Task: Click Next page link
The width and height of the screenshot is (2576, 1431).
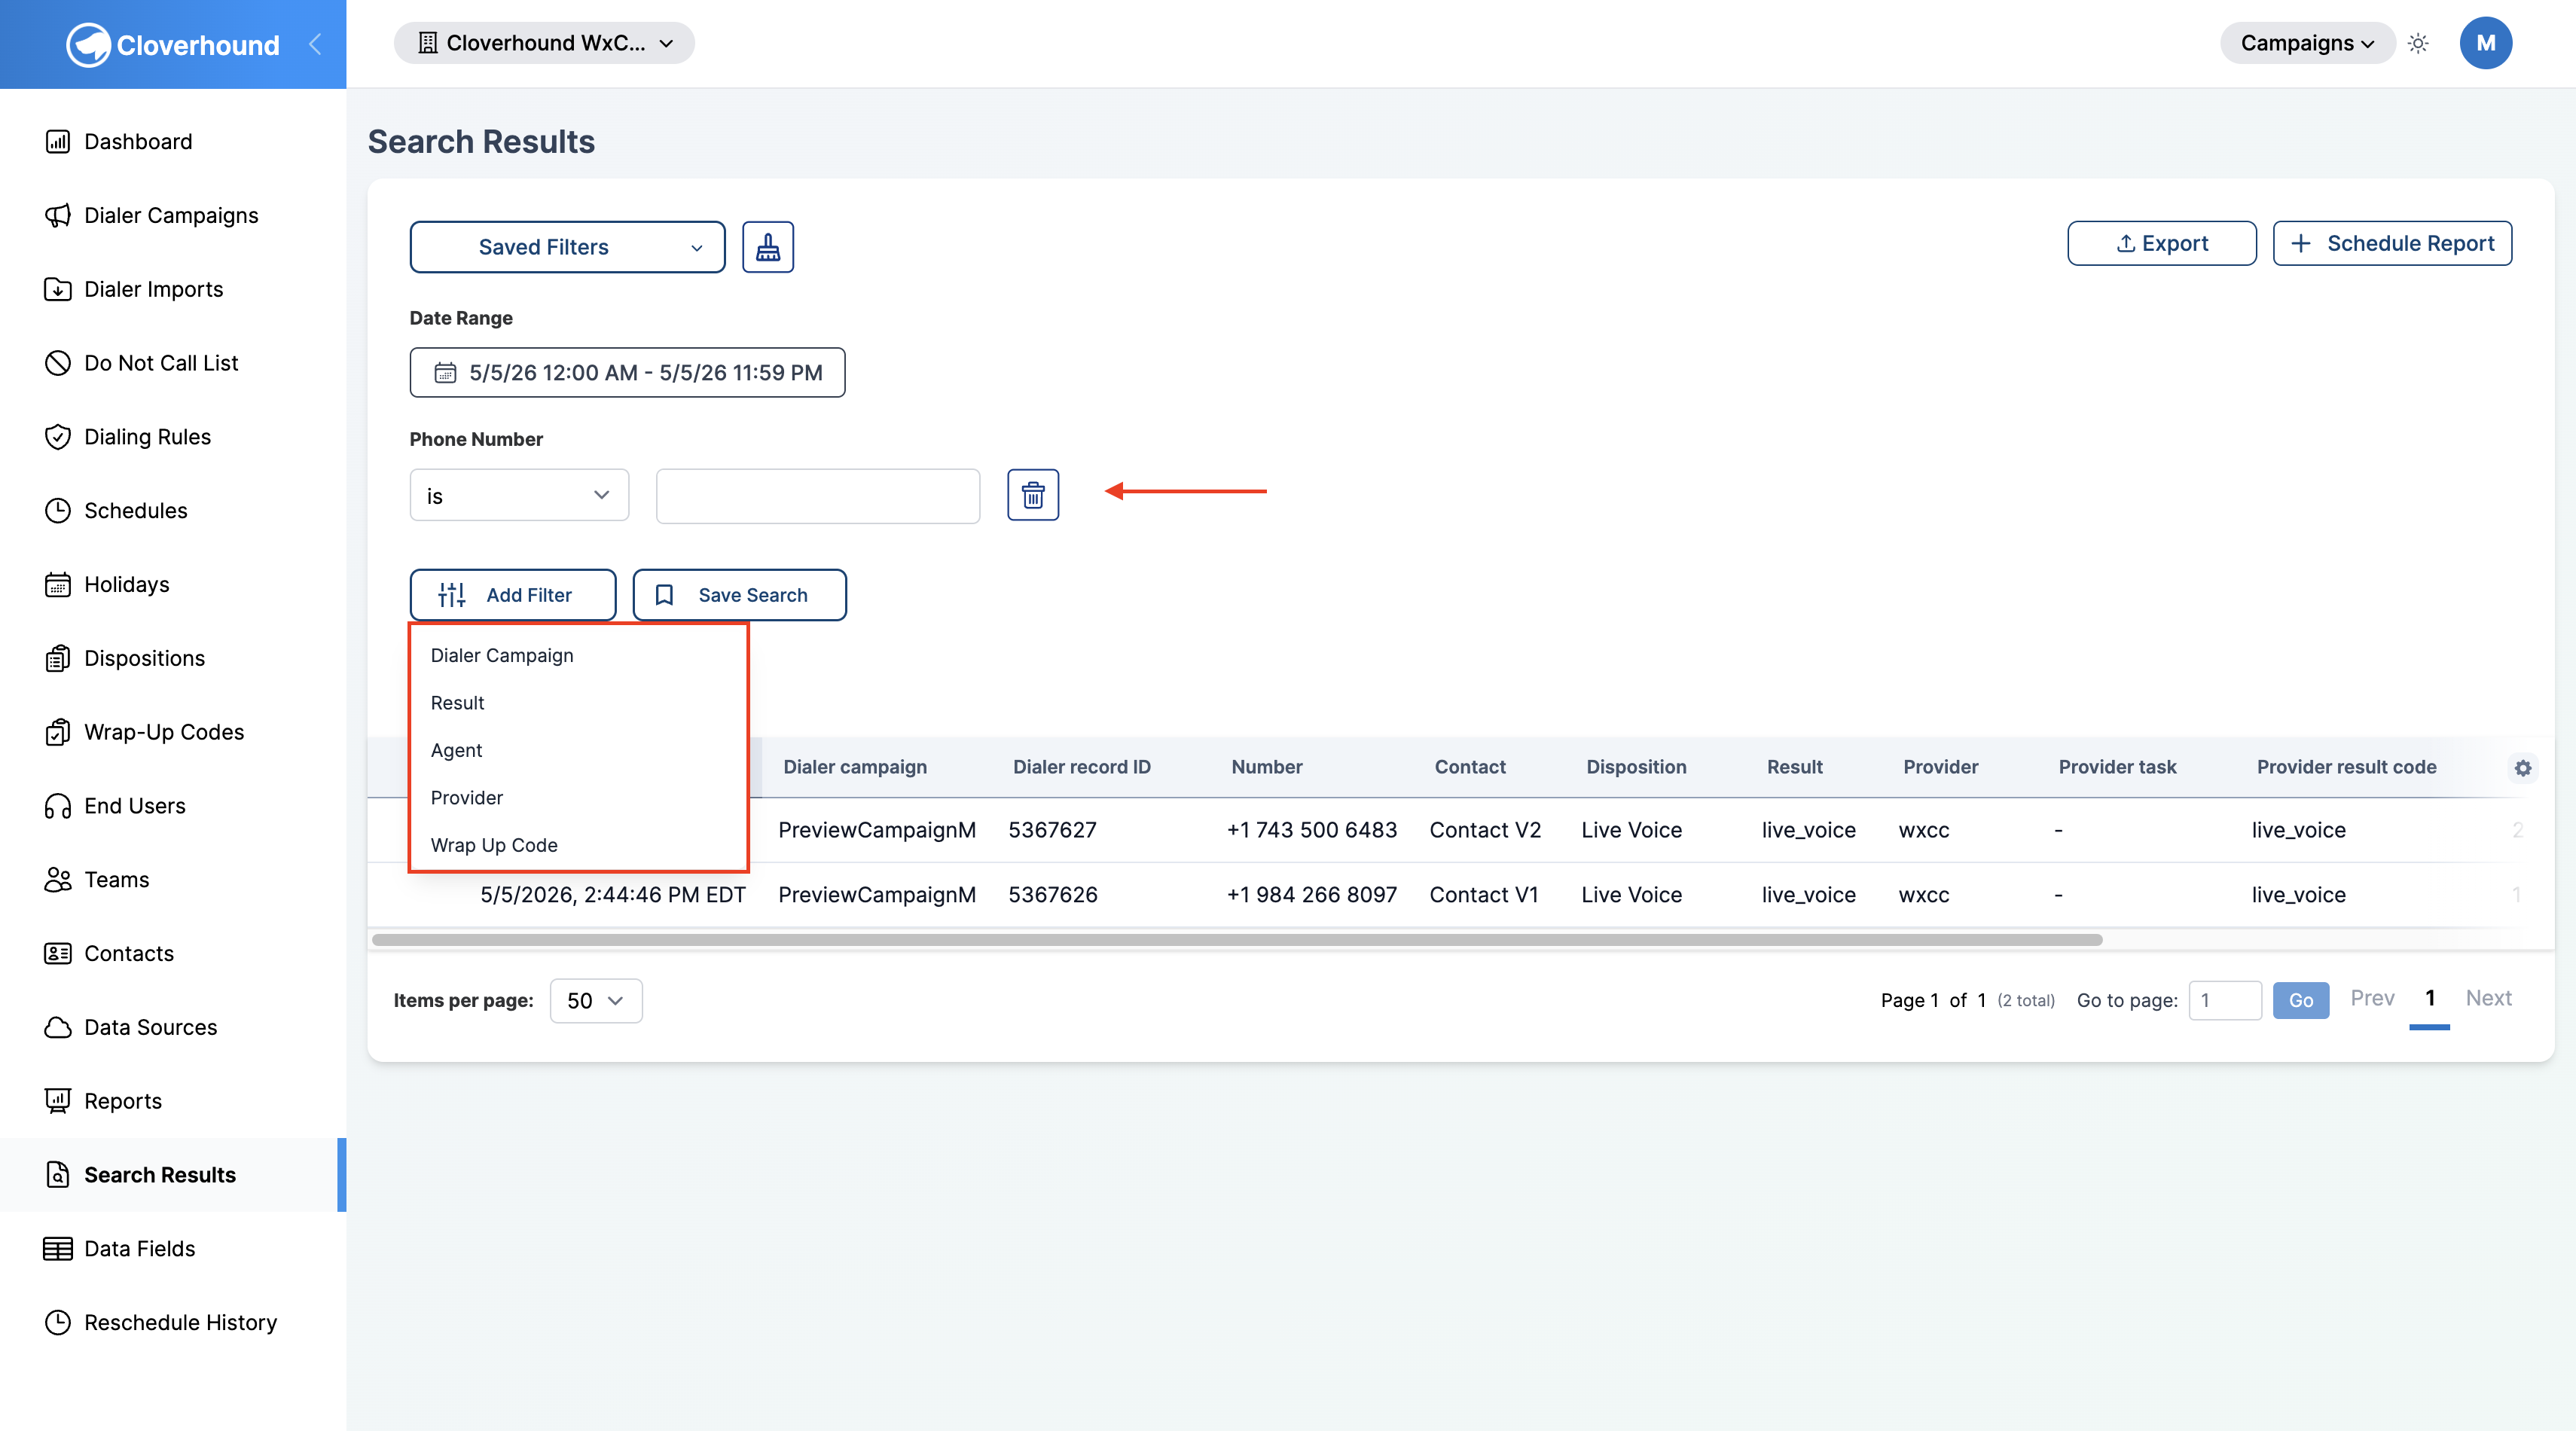Action: pyautogui.click(x=2488, y=998)
